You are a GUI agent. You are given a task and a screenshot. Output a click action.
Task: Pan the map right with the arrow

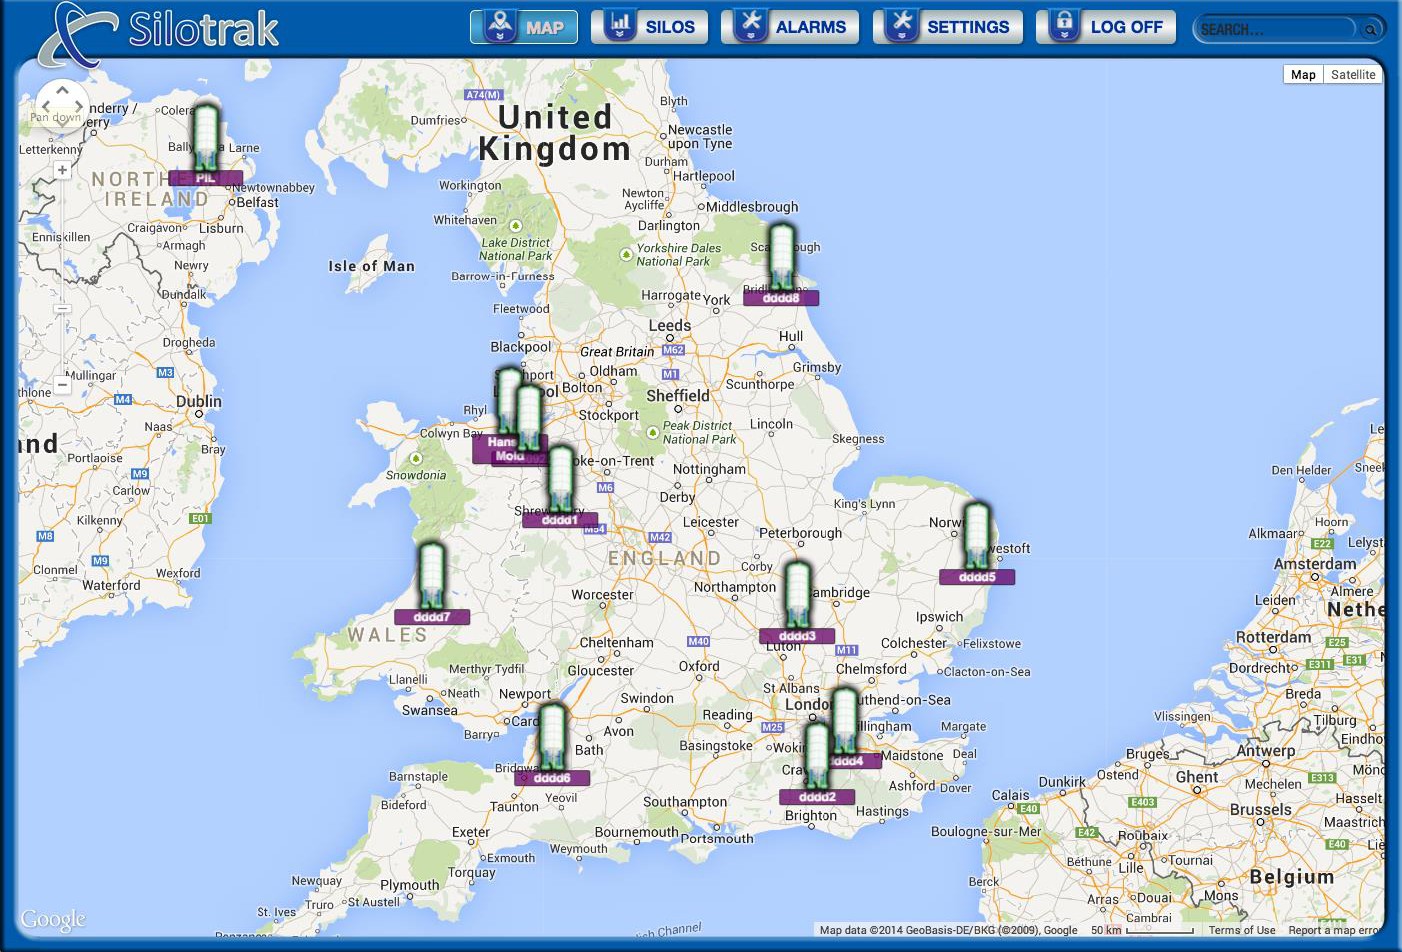(x=79, y=105)
